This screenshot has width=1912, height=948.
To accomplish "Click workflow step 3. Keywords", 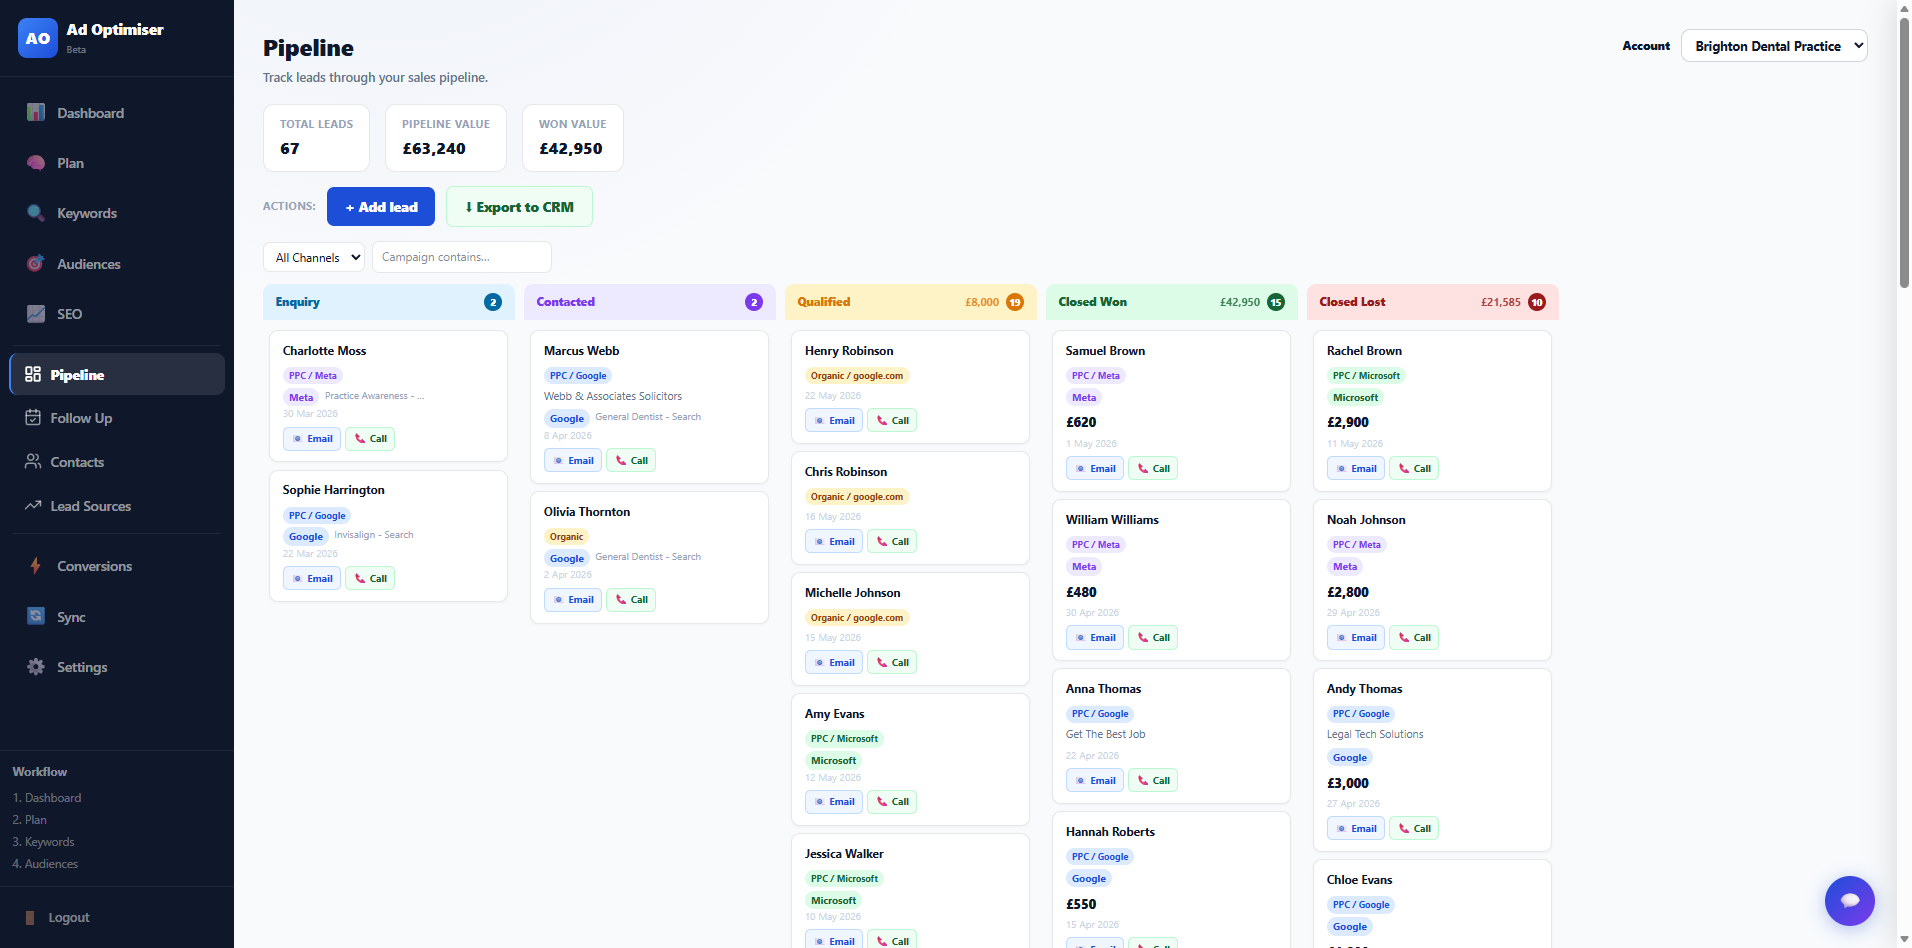I will click(x=44, y=842).
